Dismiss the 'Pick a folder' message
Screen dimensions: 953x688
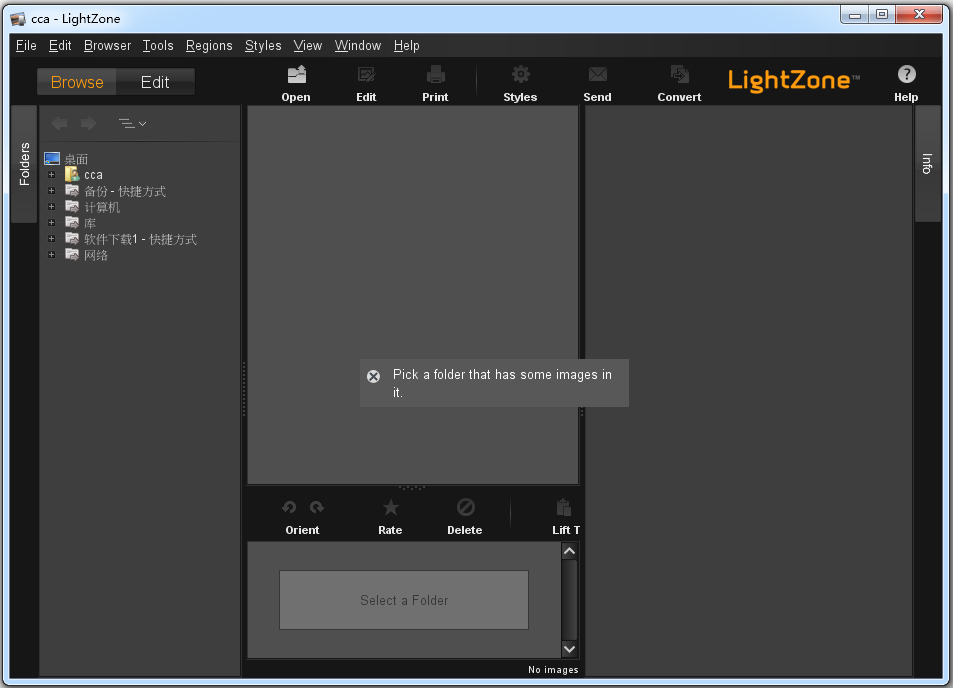[x=374, y=376]
